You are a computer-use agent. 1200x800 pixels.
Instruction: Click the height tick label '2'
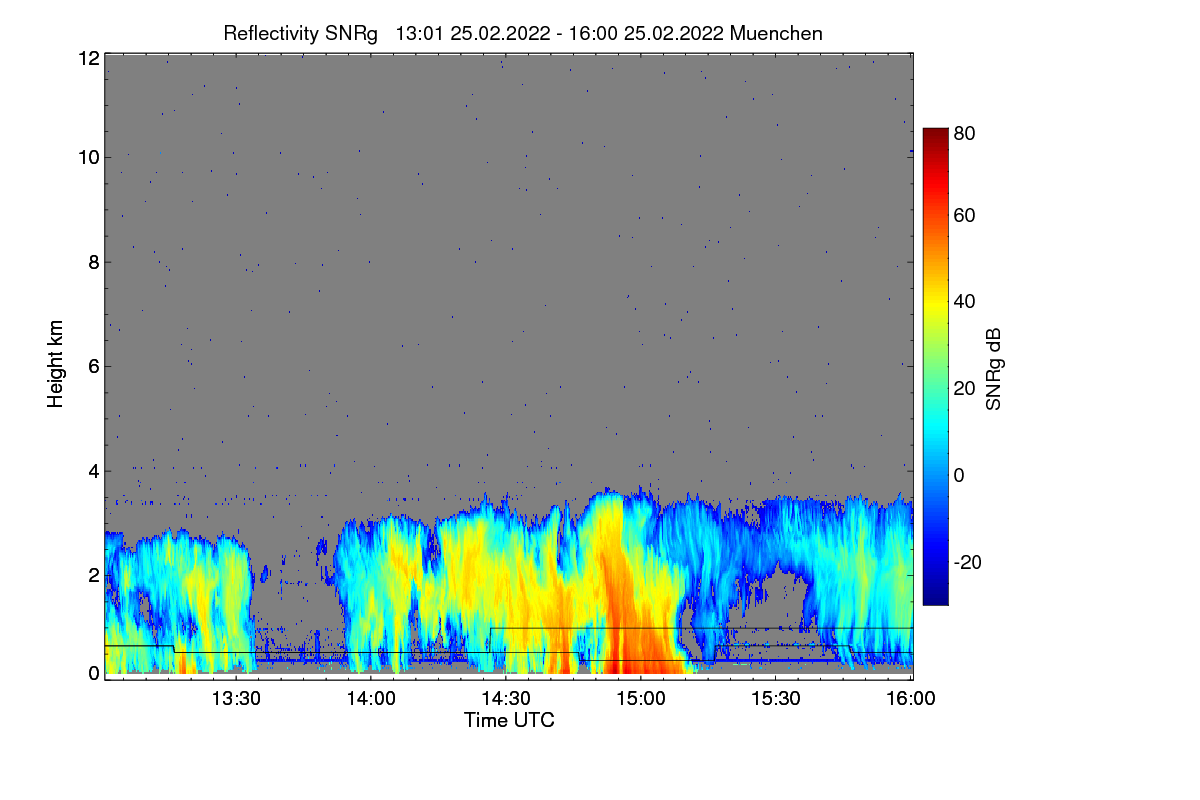coord(93,575)
